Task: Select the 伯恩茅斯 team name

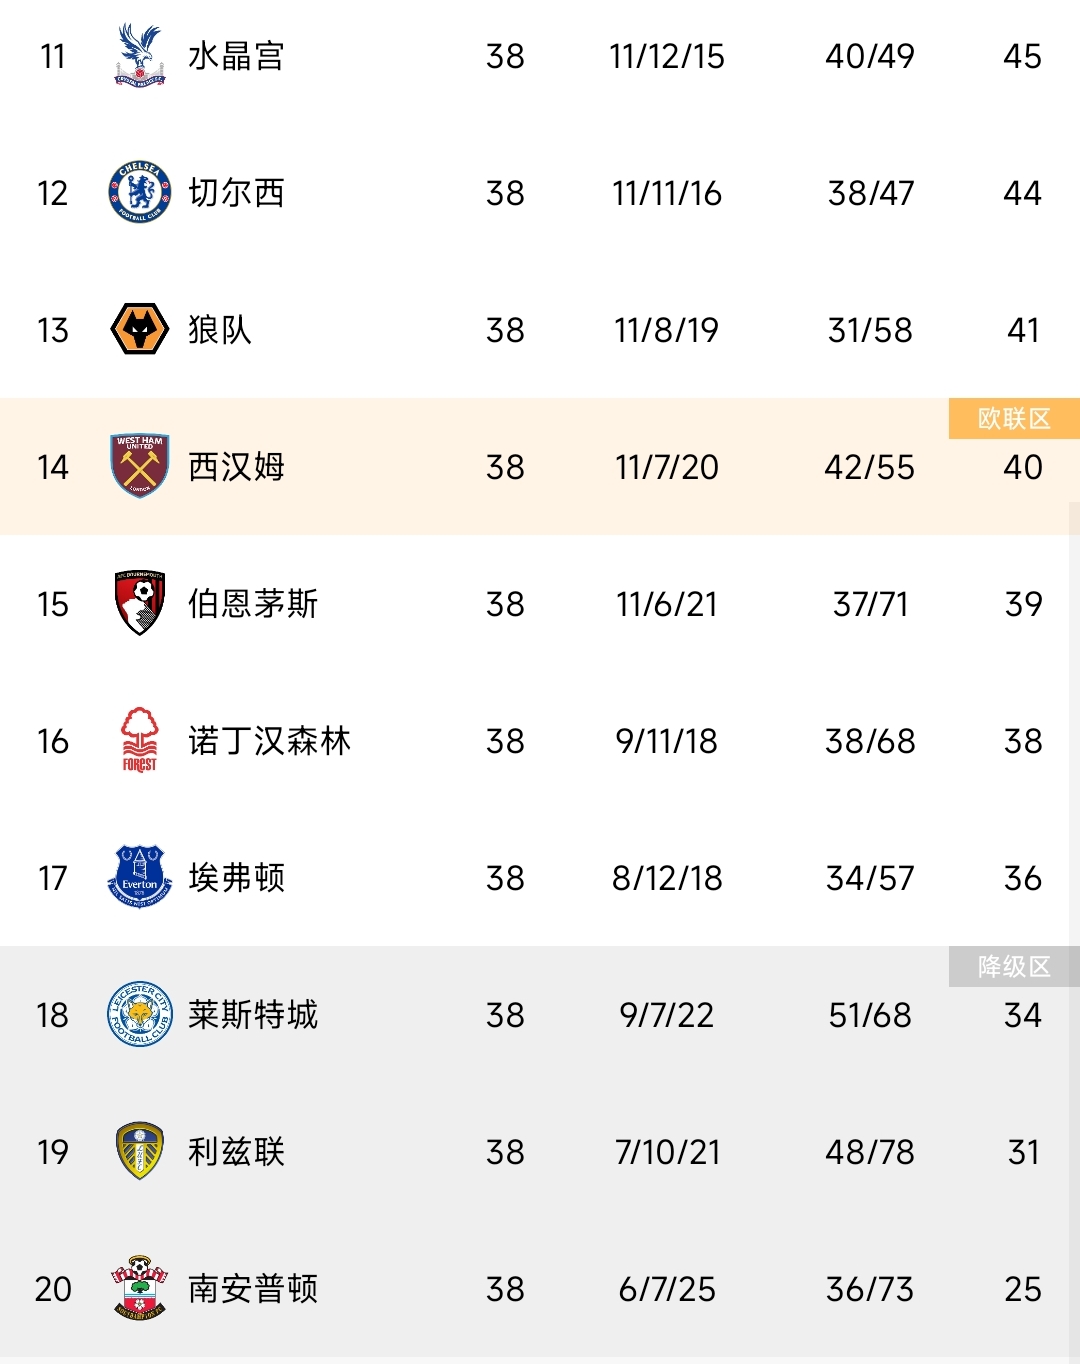Action: (x=253, y=604)
